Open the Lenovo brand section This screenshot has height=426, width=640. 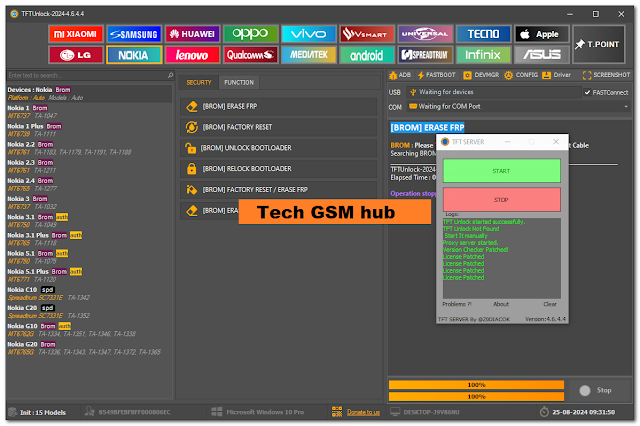pyautogui.click(x=192, y=55)
